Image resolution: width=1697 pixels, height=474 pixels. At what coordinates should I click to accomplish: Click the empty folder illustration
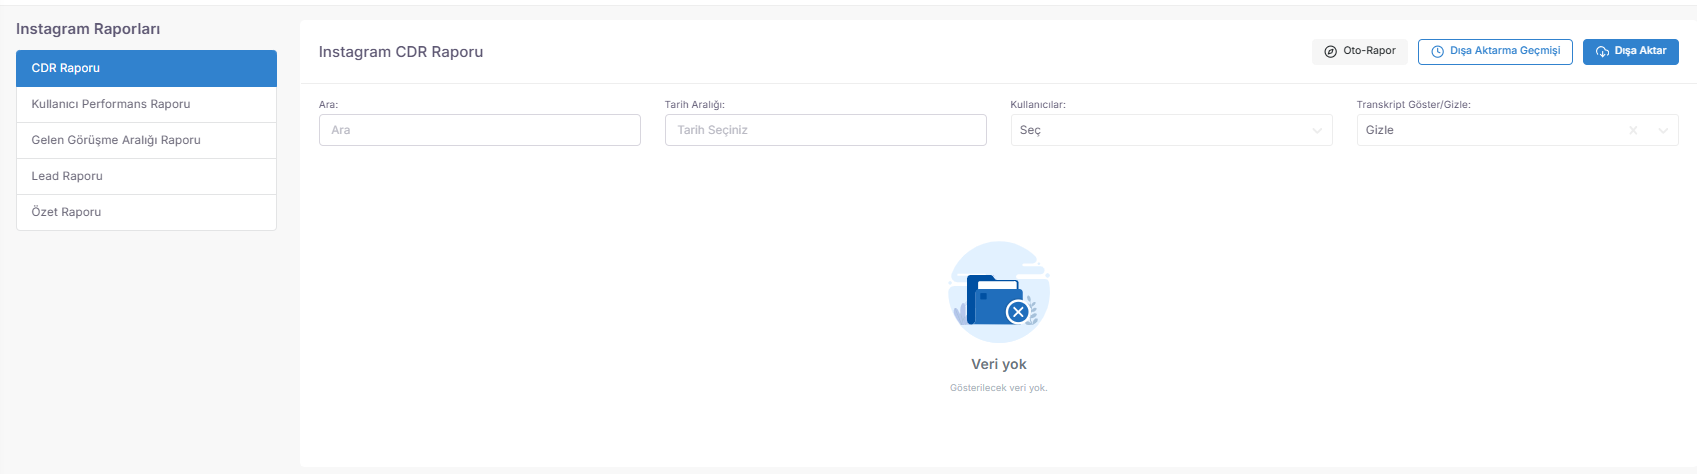pyautogui.click(x=999, y=291)
